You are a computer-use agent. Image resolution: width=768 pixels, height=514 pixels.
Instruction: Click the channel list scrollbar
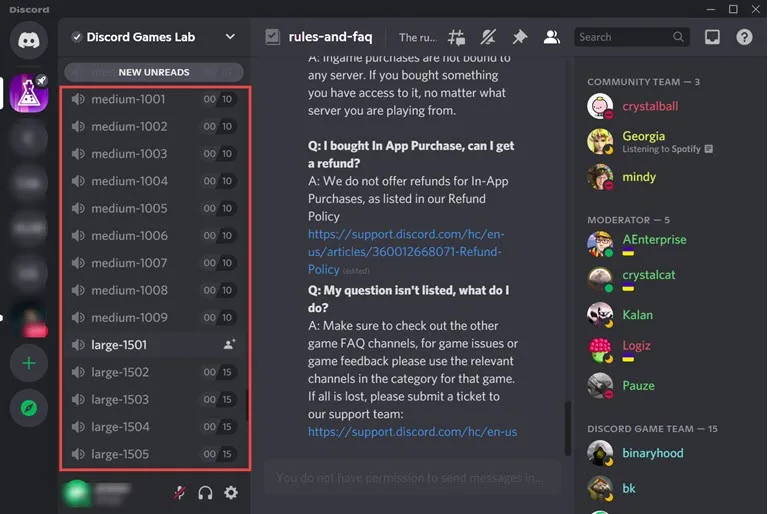(247, 404)
